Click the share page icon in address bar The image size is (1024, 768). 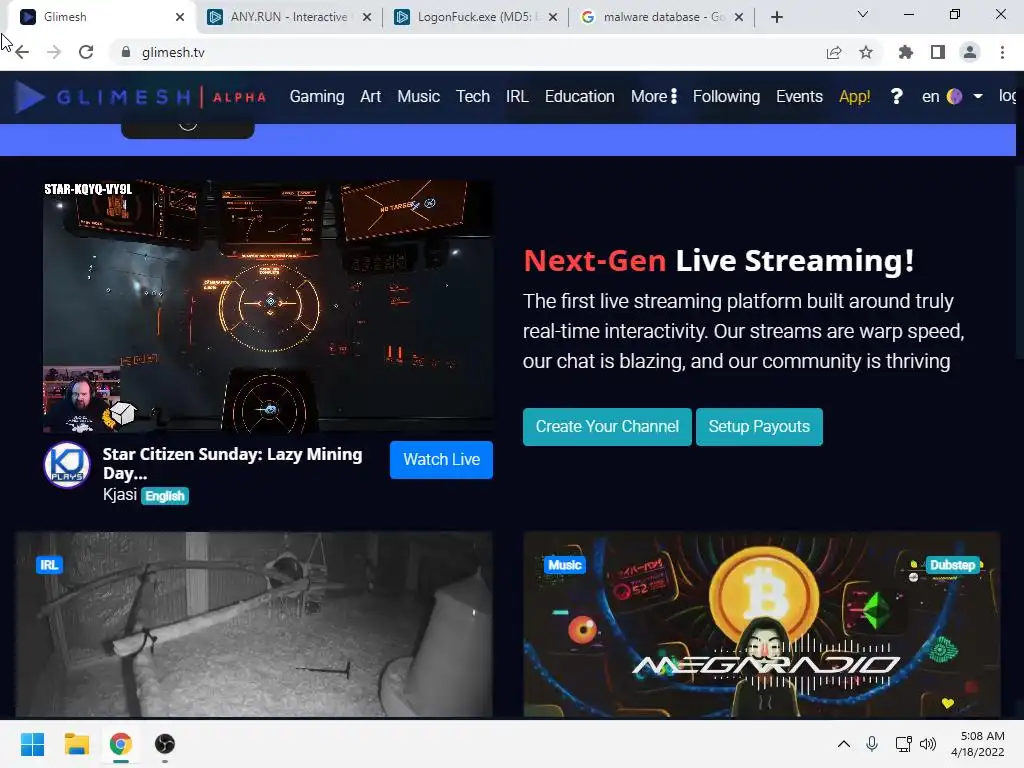tap(834, 52)
